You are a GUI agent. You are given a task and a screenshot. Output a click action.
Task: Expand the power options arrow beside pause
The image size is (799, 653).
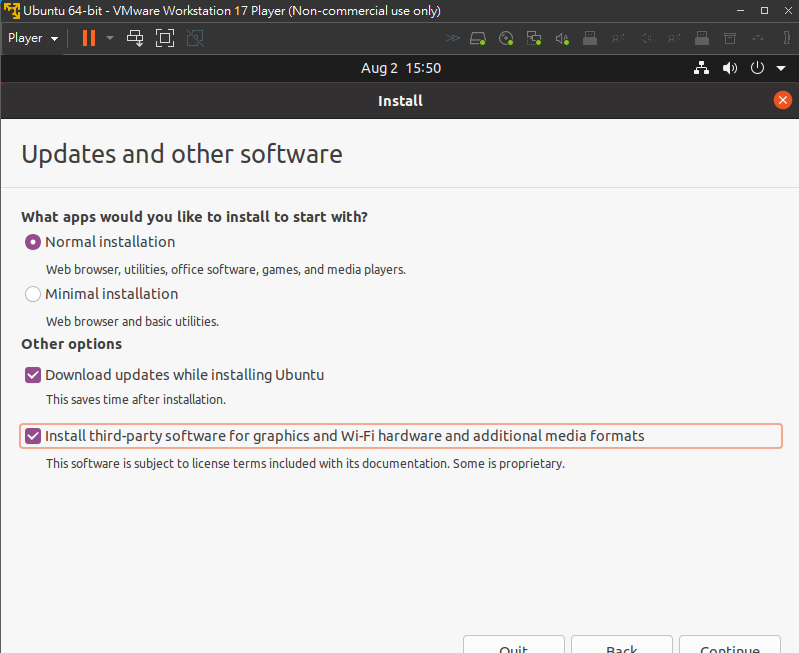(110, 38)
